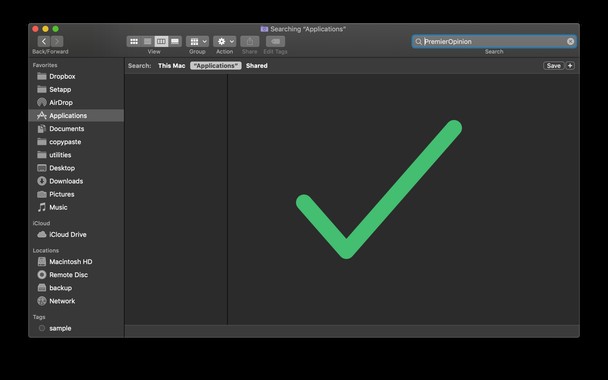This screenshot has width=608, height=380.
Task: Open Macintosh HD location
Action: point(76,262)
